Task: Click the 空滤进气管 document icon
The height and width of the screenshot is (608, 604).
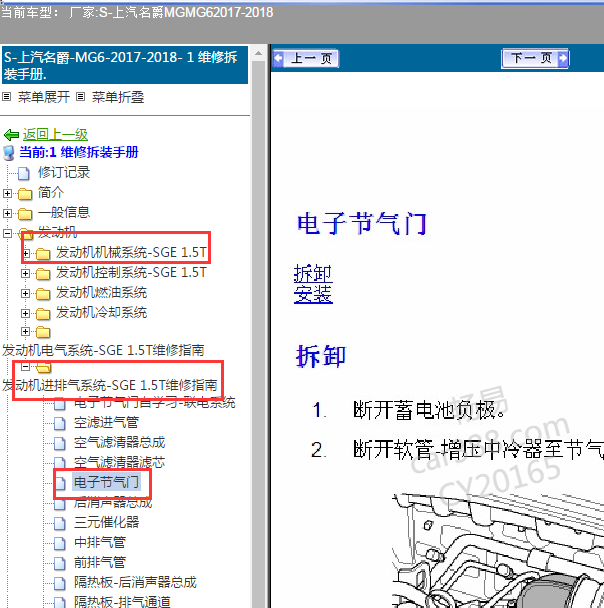Action: click(60, 423)
